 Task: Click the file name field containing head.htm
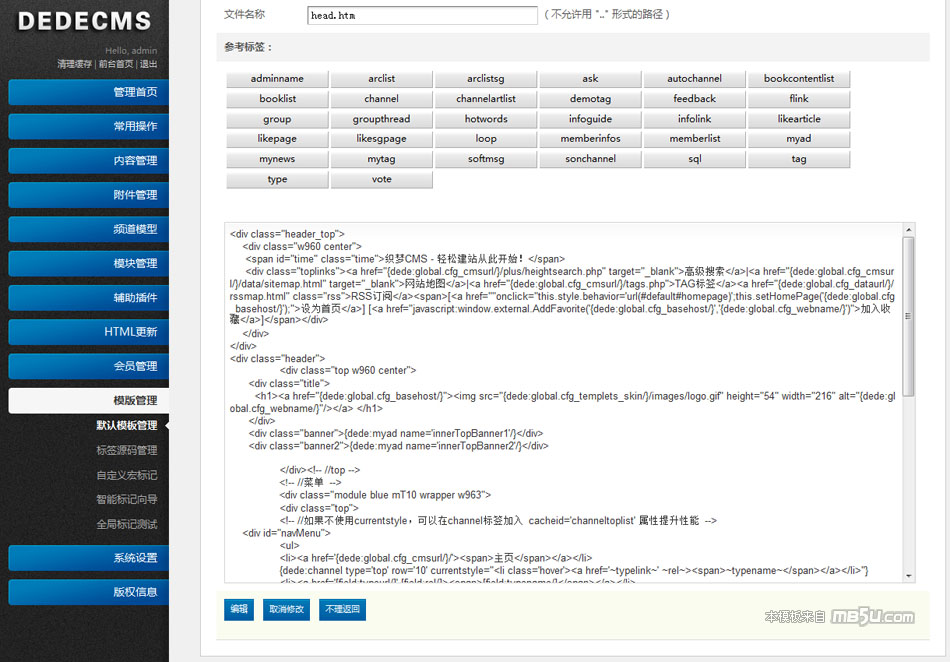(422, 16)
